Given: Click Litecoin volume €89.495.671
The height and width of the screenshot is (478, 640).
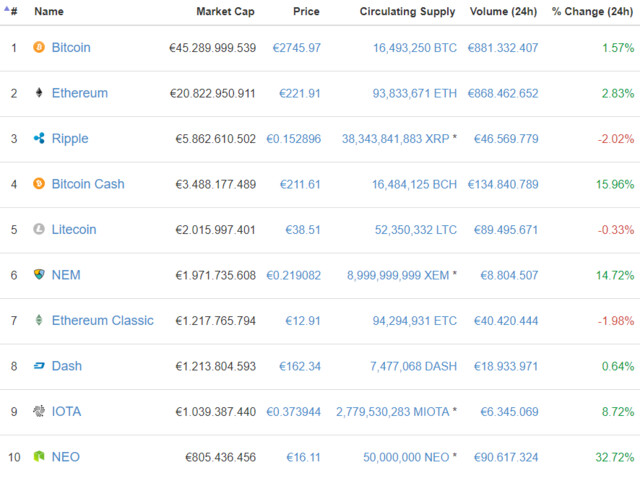Looking at the screenshot, I should click(506, 230).
